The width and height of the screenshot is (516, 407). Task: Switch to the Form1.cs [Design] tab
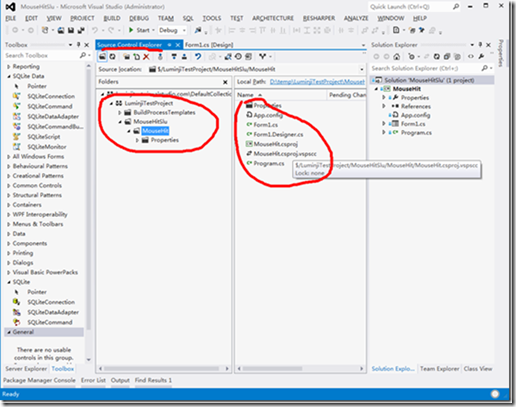click(x=209, y=45)
